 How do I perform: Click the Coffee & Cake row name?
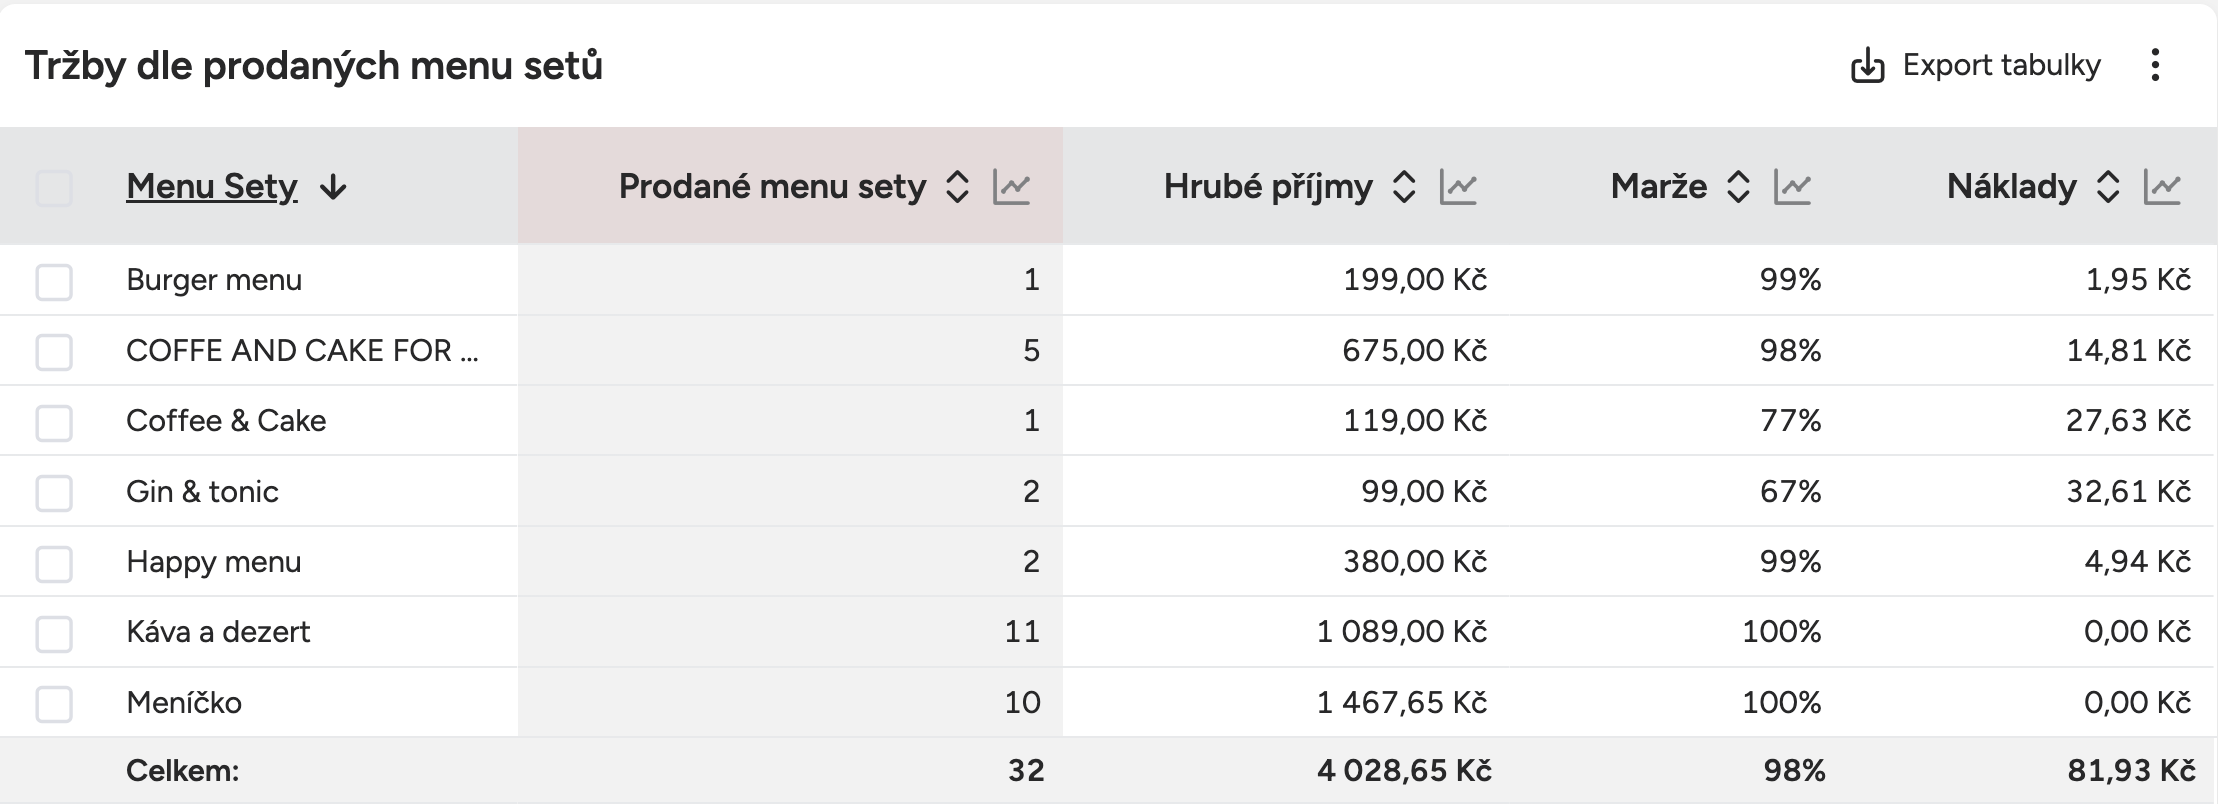[x=226, y=421]
